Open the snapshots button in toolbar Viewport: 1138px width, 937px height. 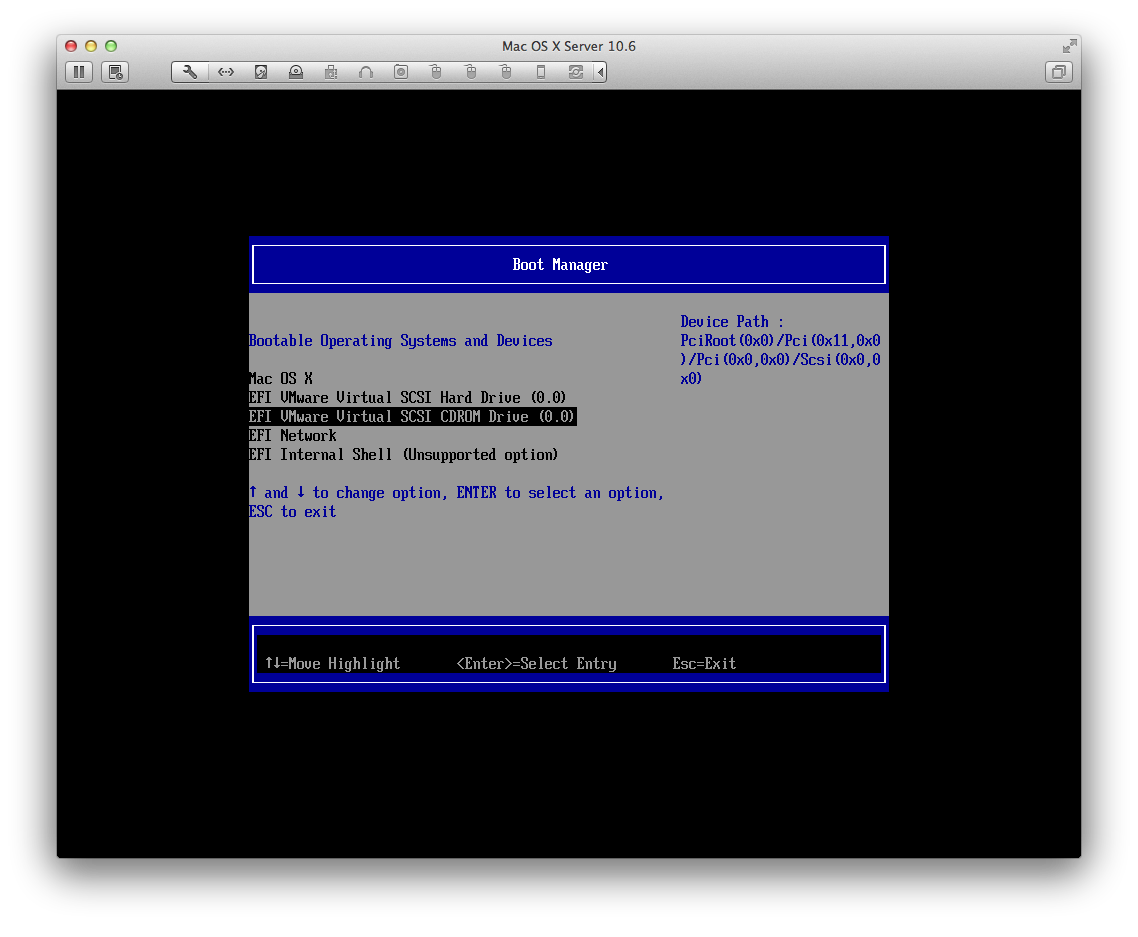(x=115, y=72)
